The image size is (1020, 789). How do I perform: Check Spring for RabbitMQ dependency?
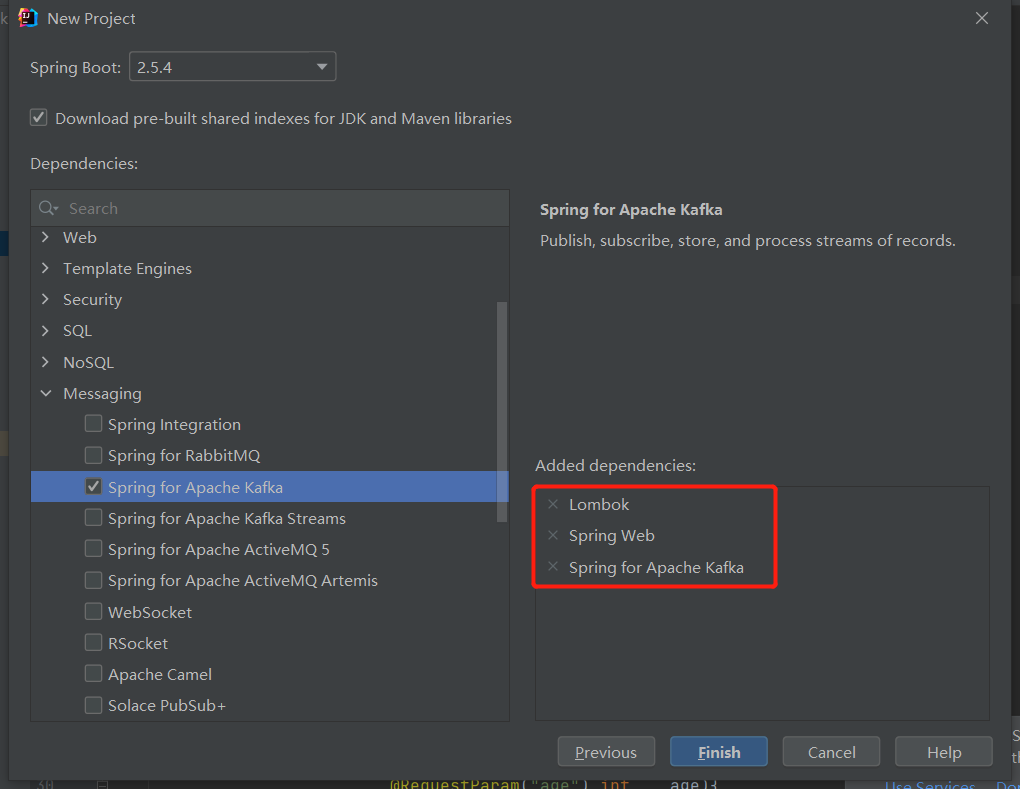pos(94,455)
